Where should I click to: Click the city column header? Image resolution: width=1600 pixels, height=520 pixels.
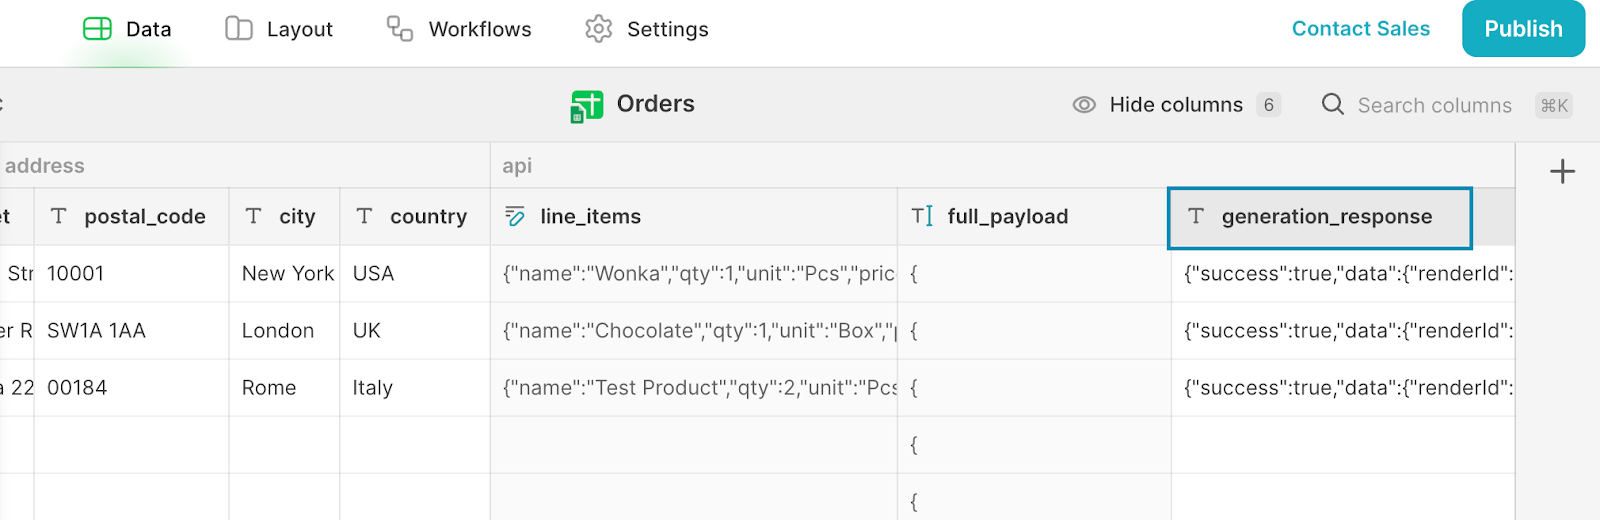pos(285,217)
